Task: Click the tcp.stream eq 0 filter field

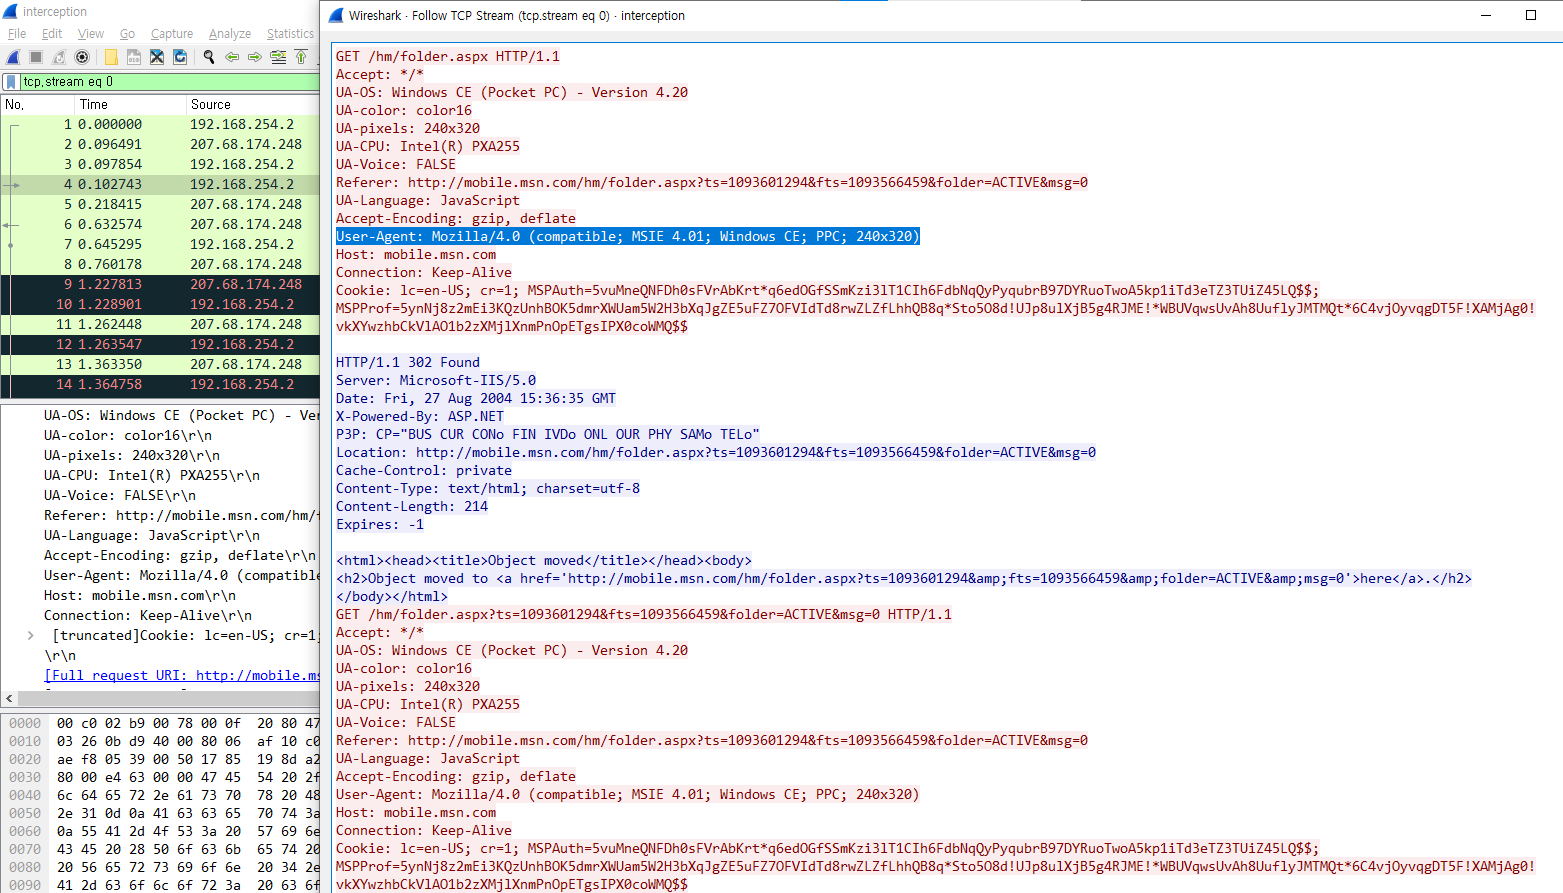Action: (170, 82)
